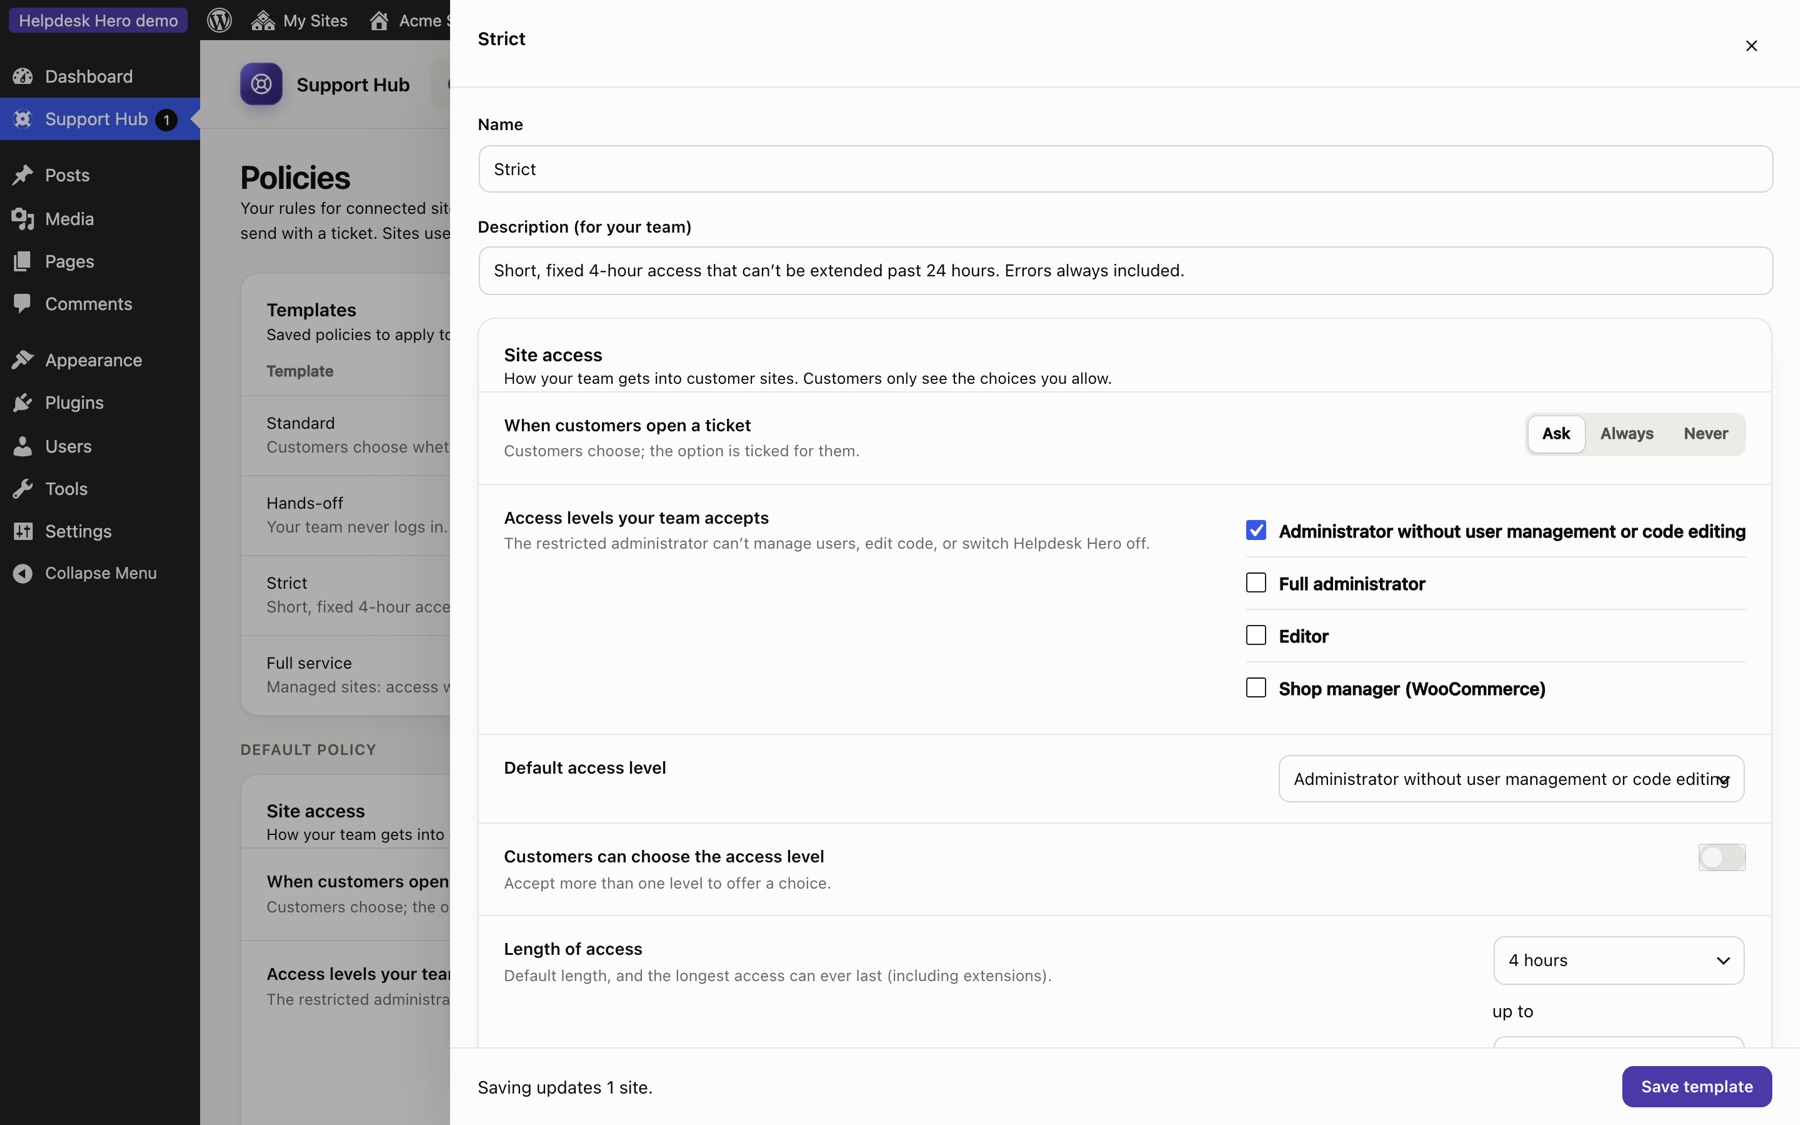Viewport: 1800px width, 1125px height.
Task: Click the WordPress logo icon
Action: point(219,20)
